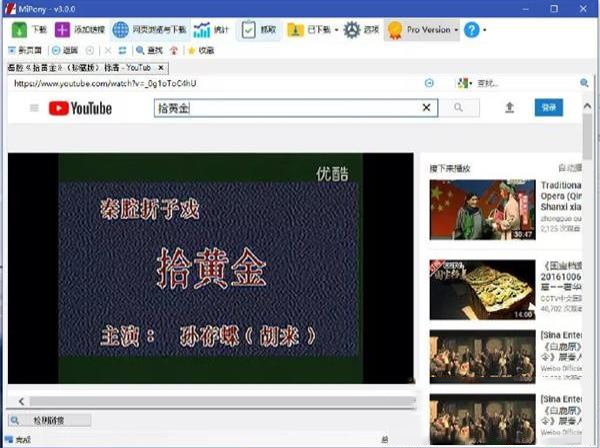The width and height of the screenshot is (600, 448).
Task: Click the greyed forward arrow icon
Action: click(x=90, y=50)
